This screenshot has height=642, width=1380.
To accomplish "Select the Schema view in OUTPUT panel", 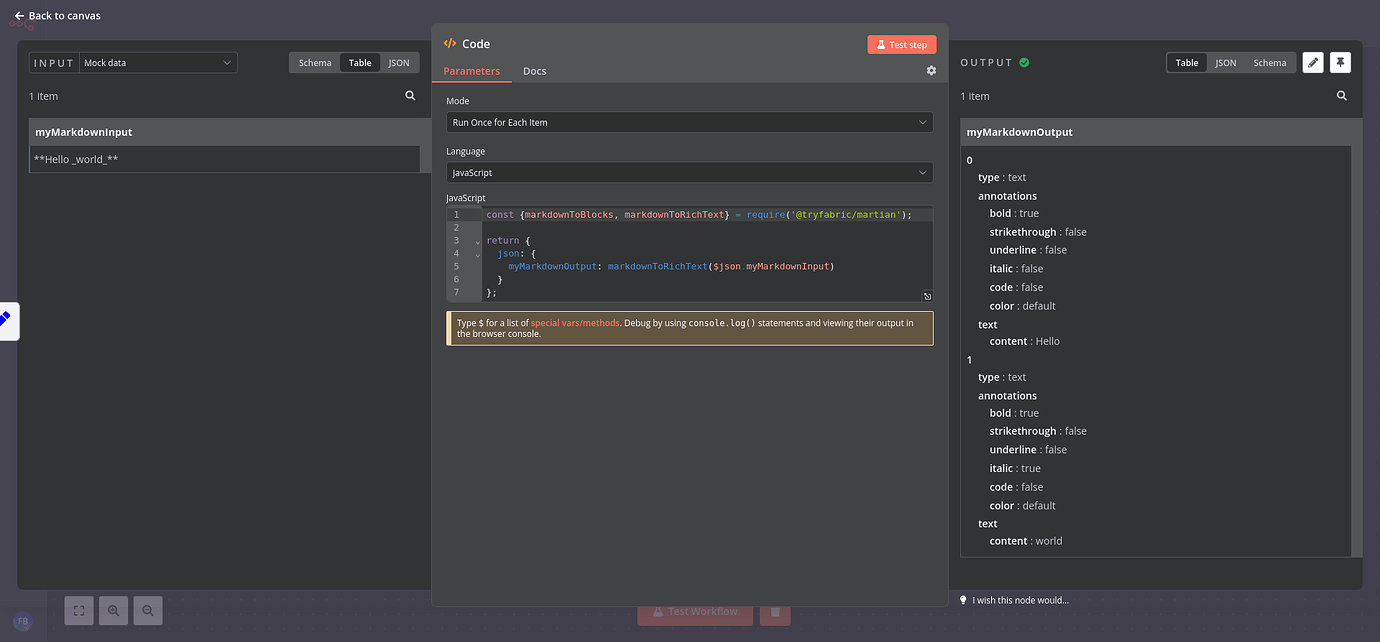I will (1269, 62).
